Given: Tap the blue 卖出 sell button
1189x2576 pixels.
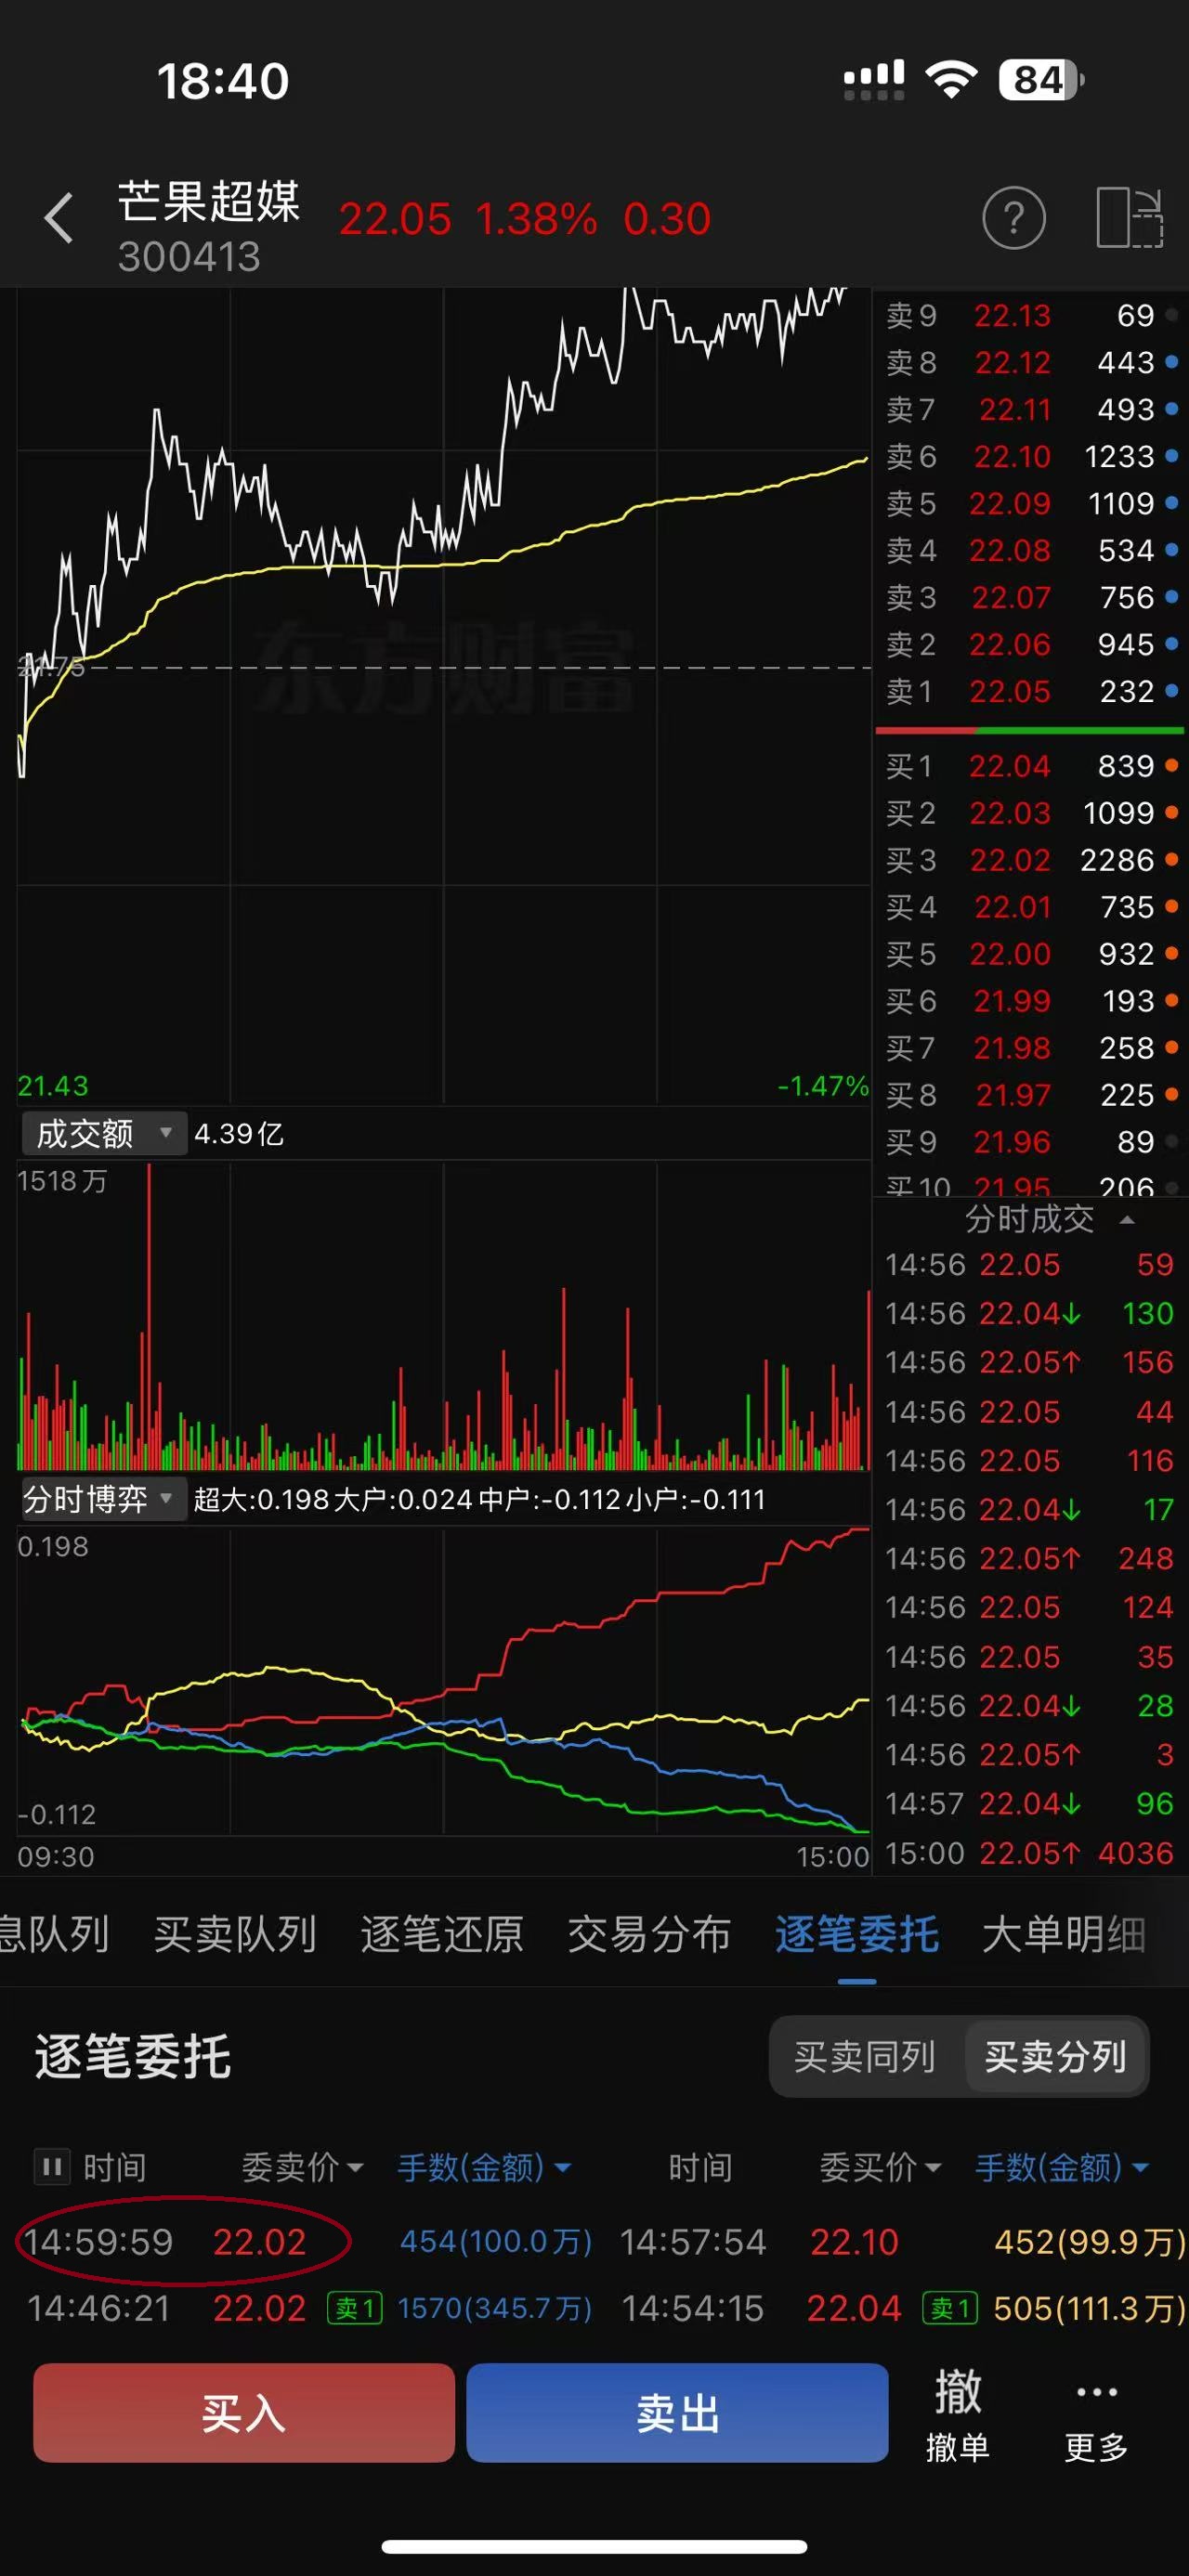Looking at the screenshot, I should 677,2413.
